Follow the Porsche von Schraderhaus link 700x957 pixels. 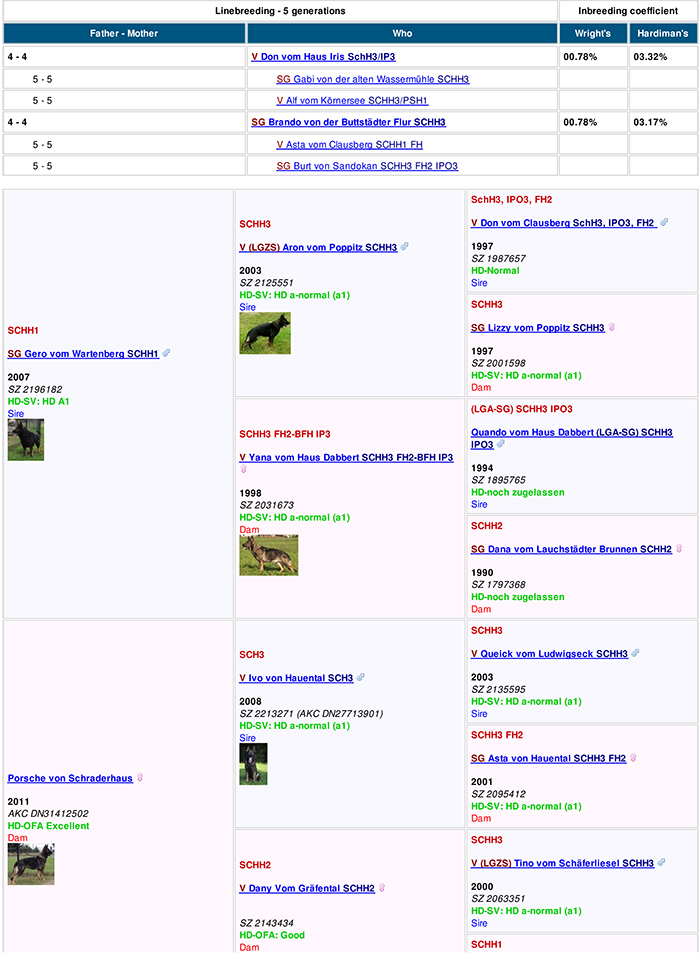coord(70,778)
